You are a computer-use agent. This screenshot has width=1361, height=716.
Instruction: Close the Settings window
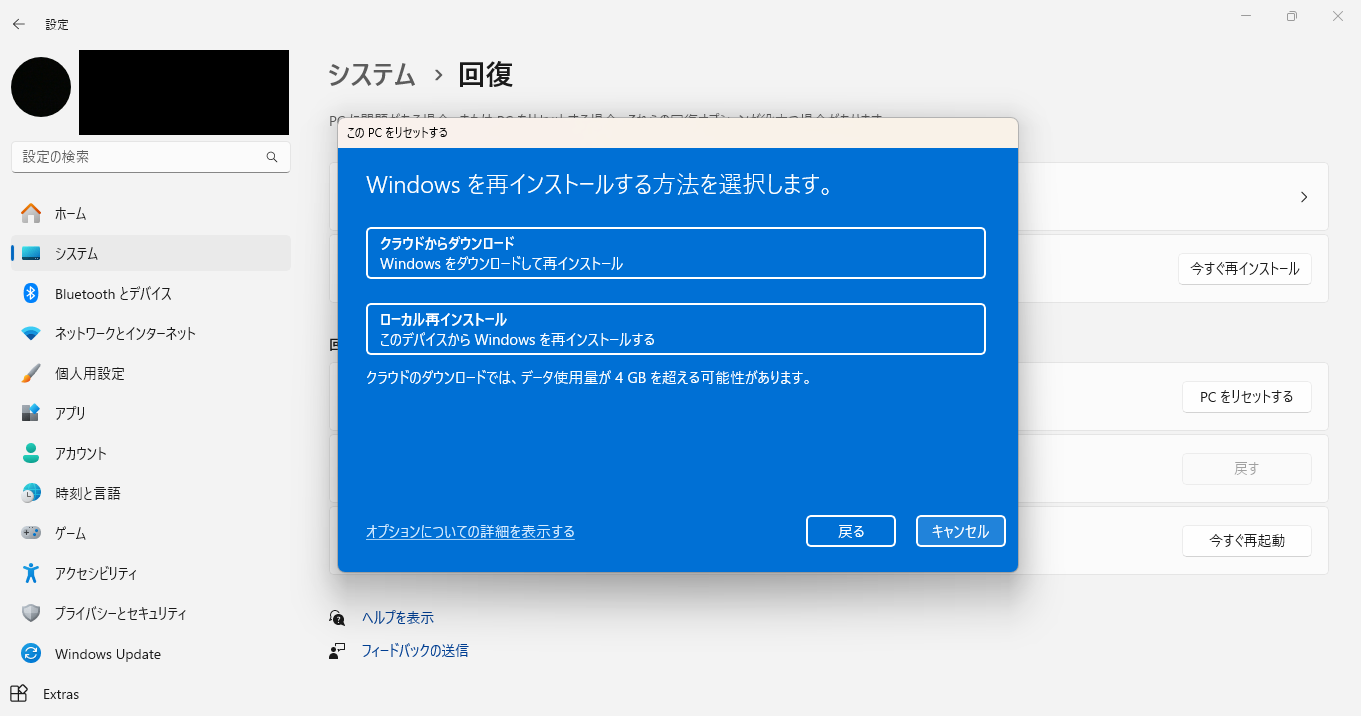[1338, 16]
